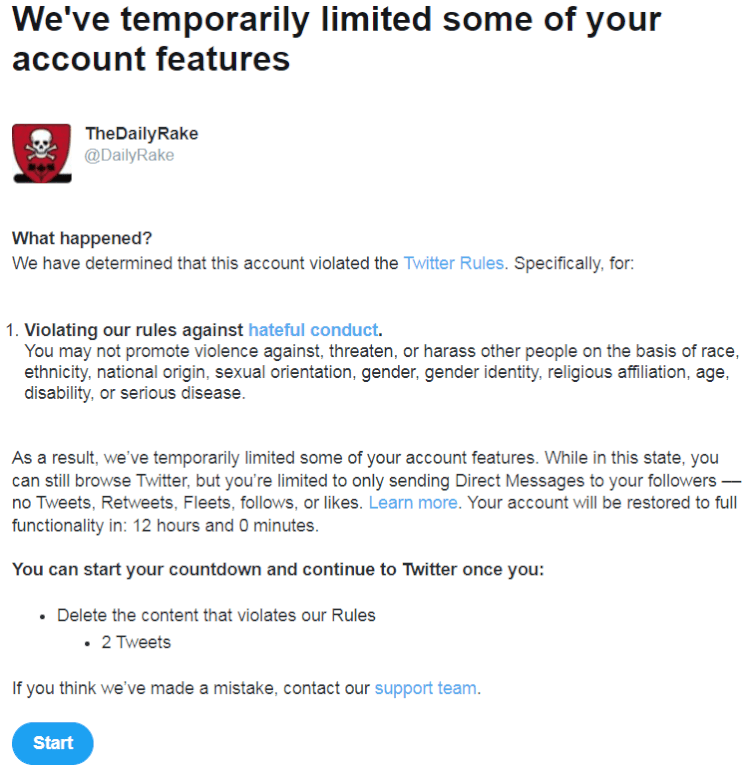The image size is (756, 768).
Task: Select 'You can start your countdown' bold line
Action: click(x=278, y=570)
